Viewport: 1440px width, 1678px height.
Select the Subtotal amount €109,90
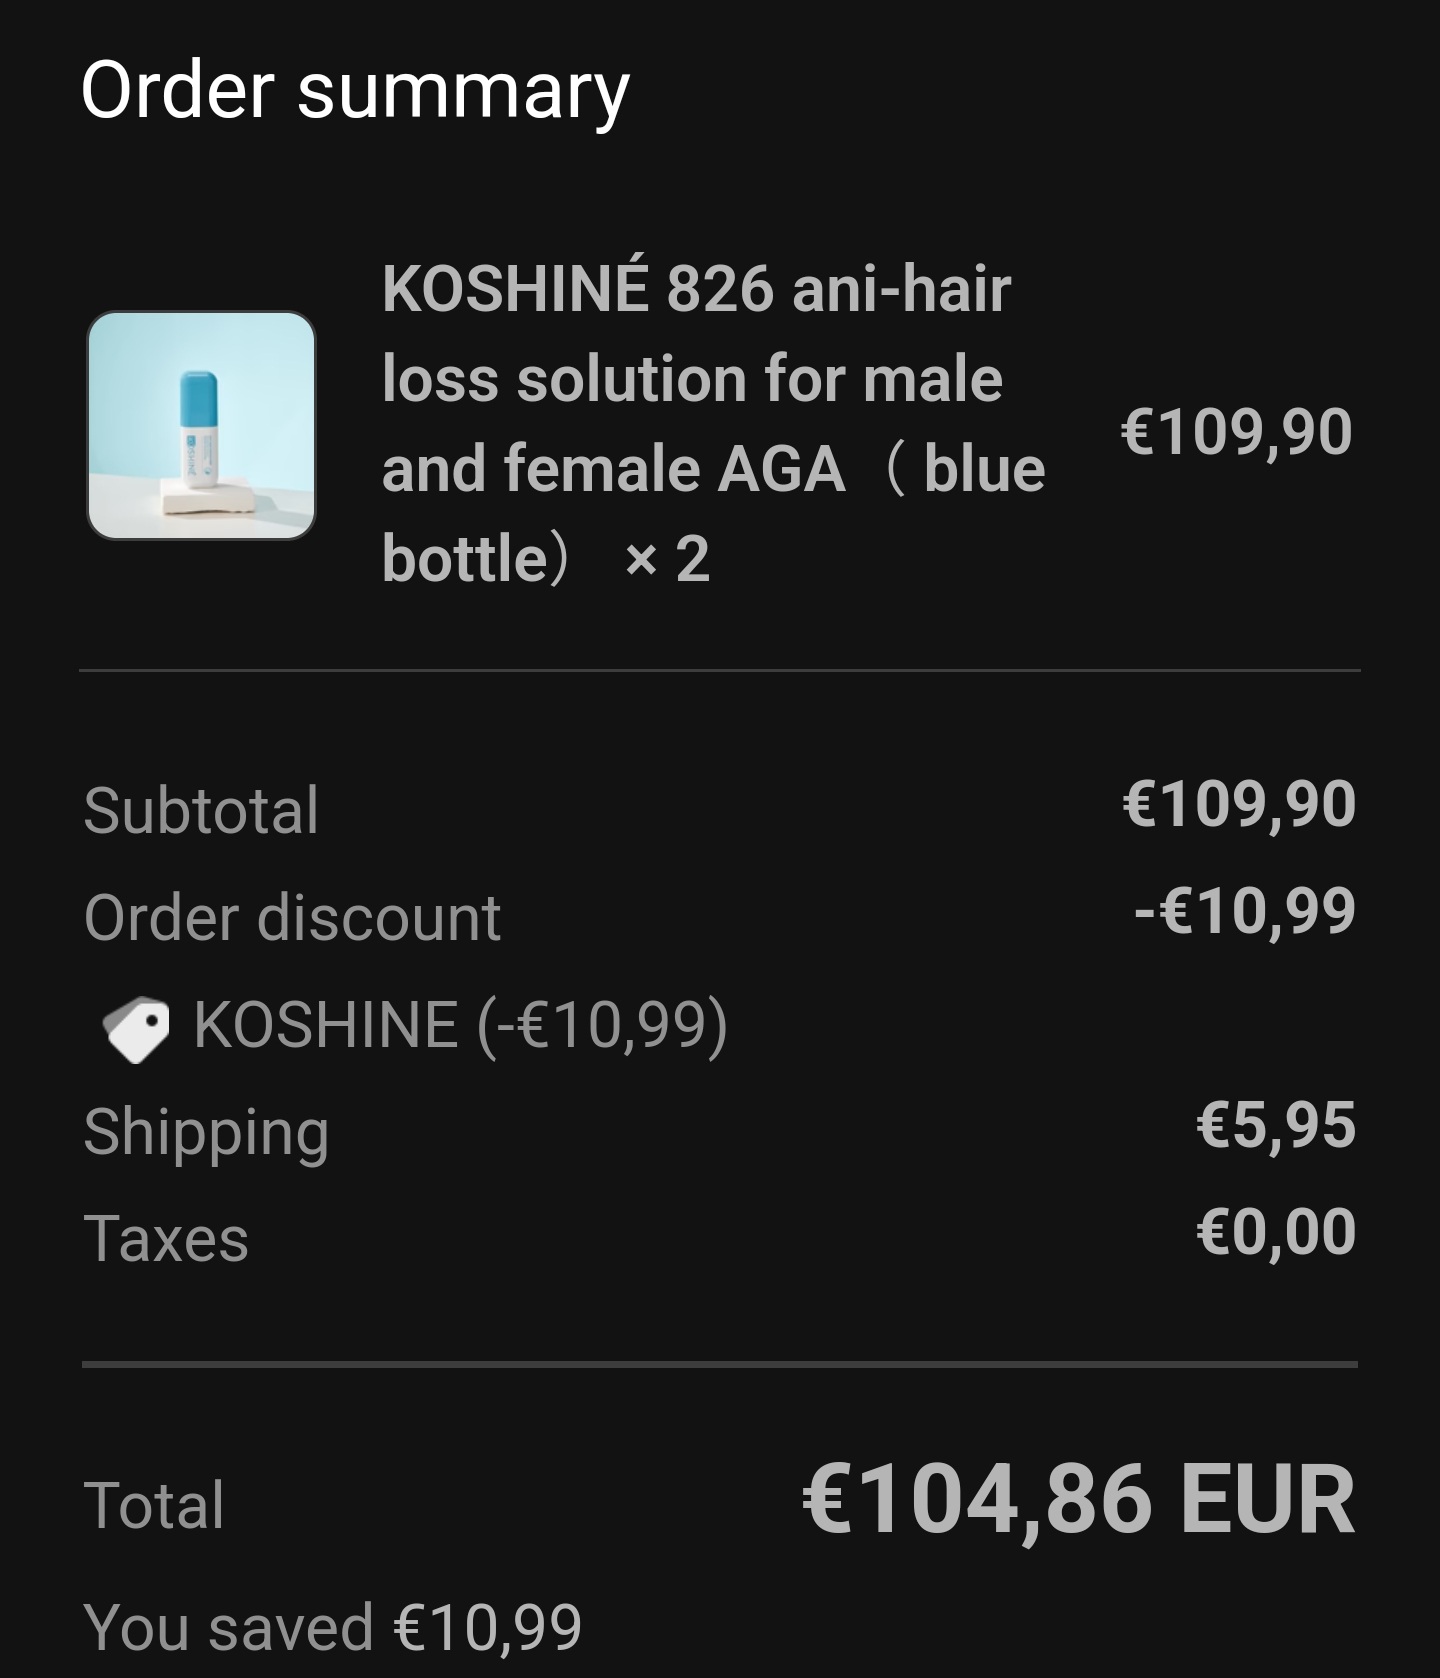pyautogui.click(x=1238, y=804)
